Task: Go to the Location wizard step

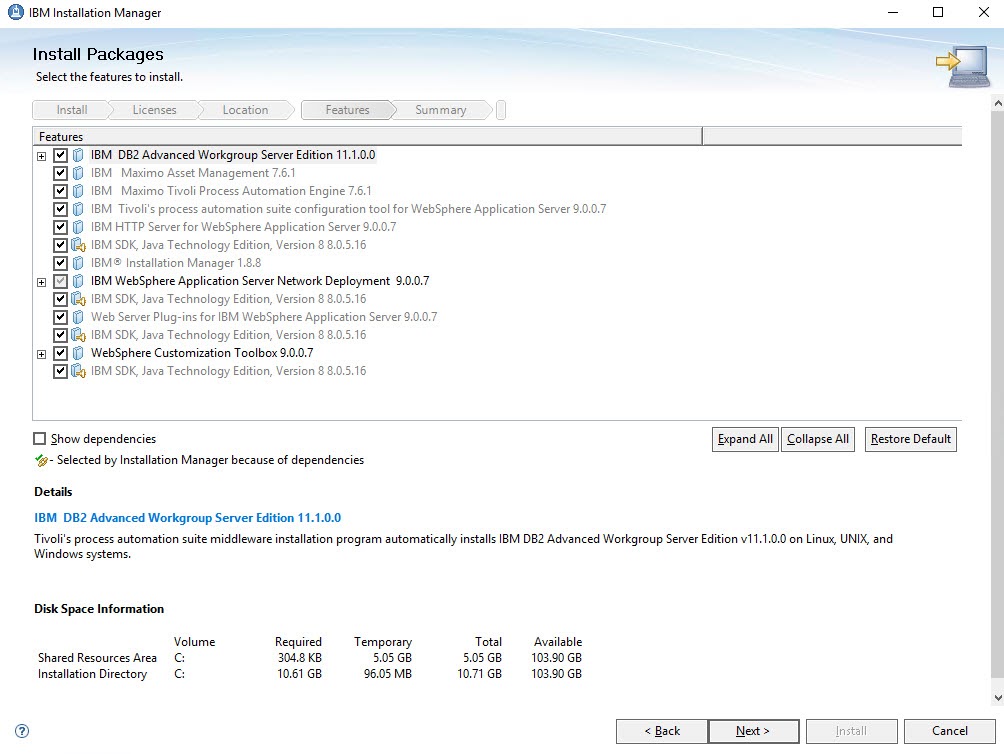Action: (245, 110)
